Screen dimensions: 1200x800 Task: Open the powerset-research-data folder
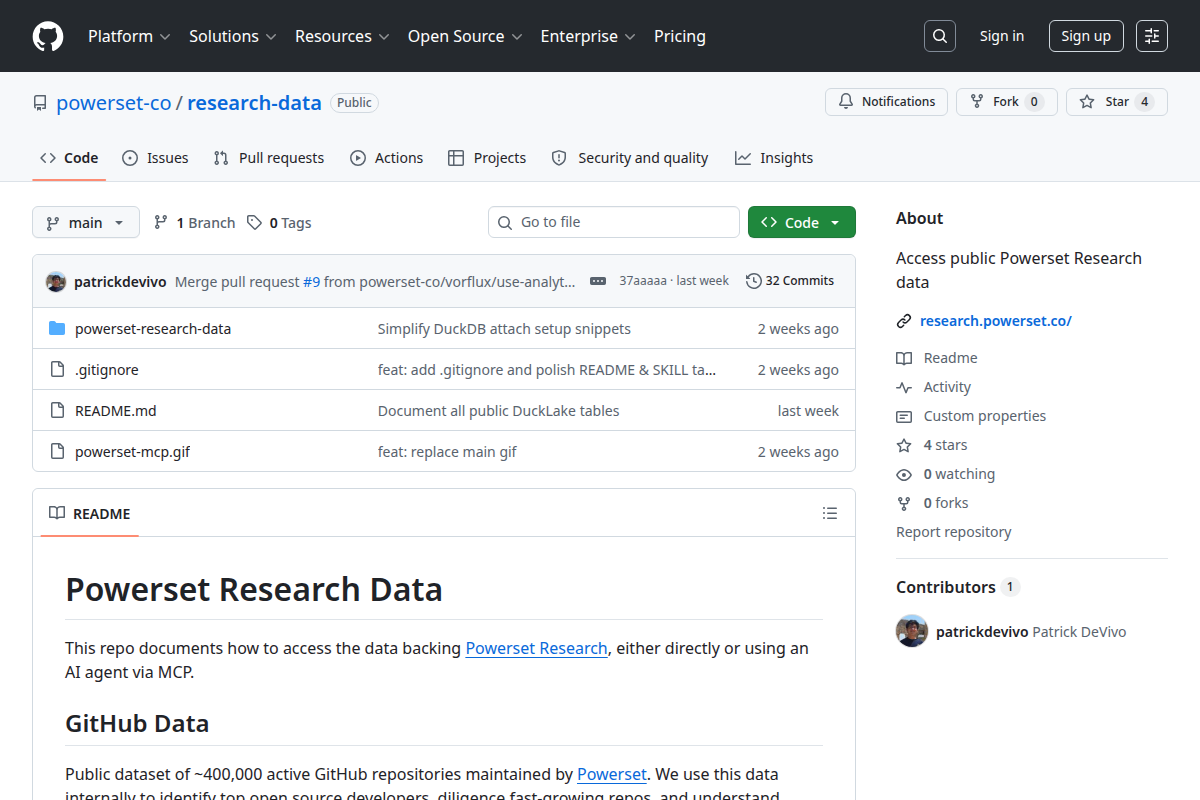153,329
